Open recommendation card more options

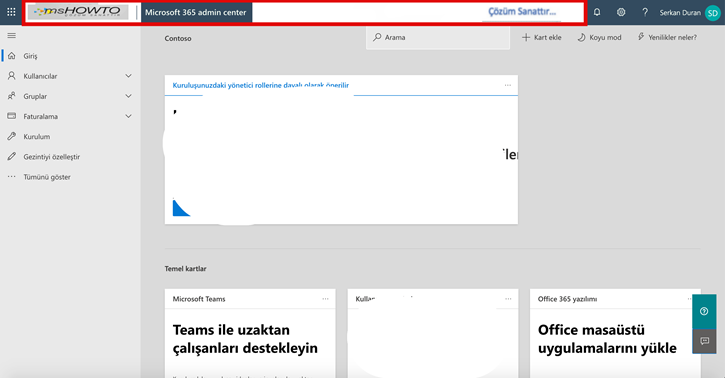pyautogui.click(x=508, y=85)
